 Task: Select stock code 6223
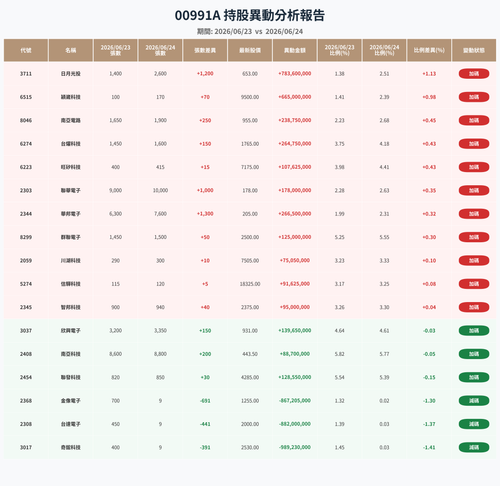[x=26, y=167]
